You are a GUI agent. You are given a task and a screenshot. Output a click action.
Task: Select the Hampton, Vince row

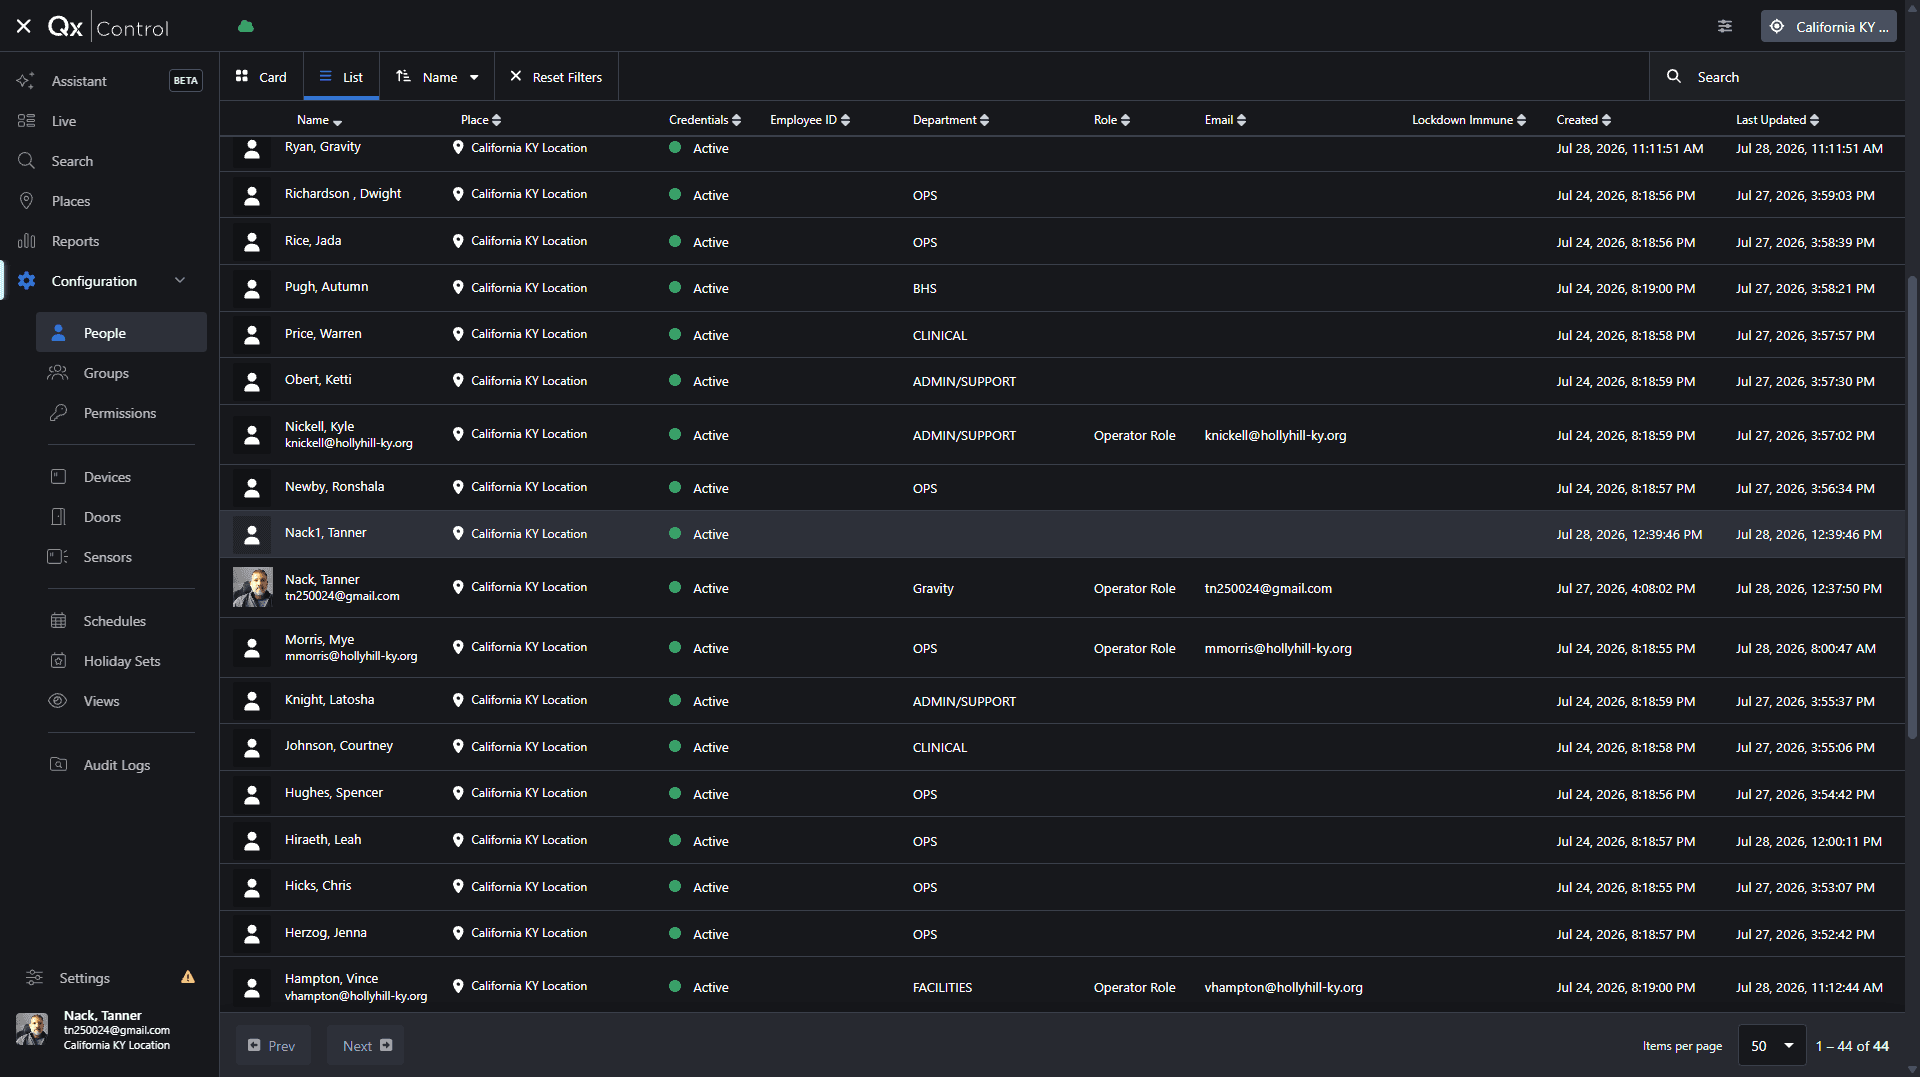pyautogui.click(x=1062, y=987)
